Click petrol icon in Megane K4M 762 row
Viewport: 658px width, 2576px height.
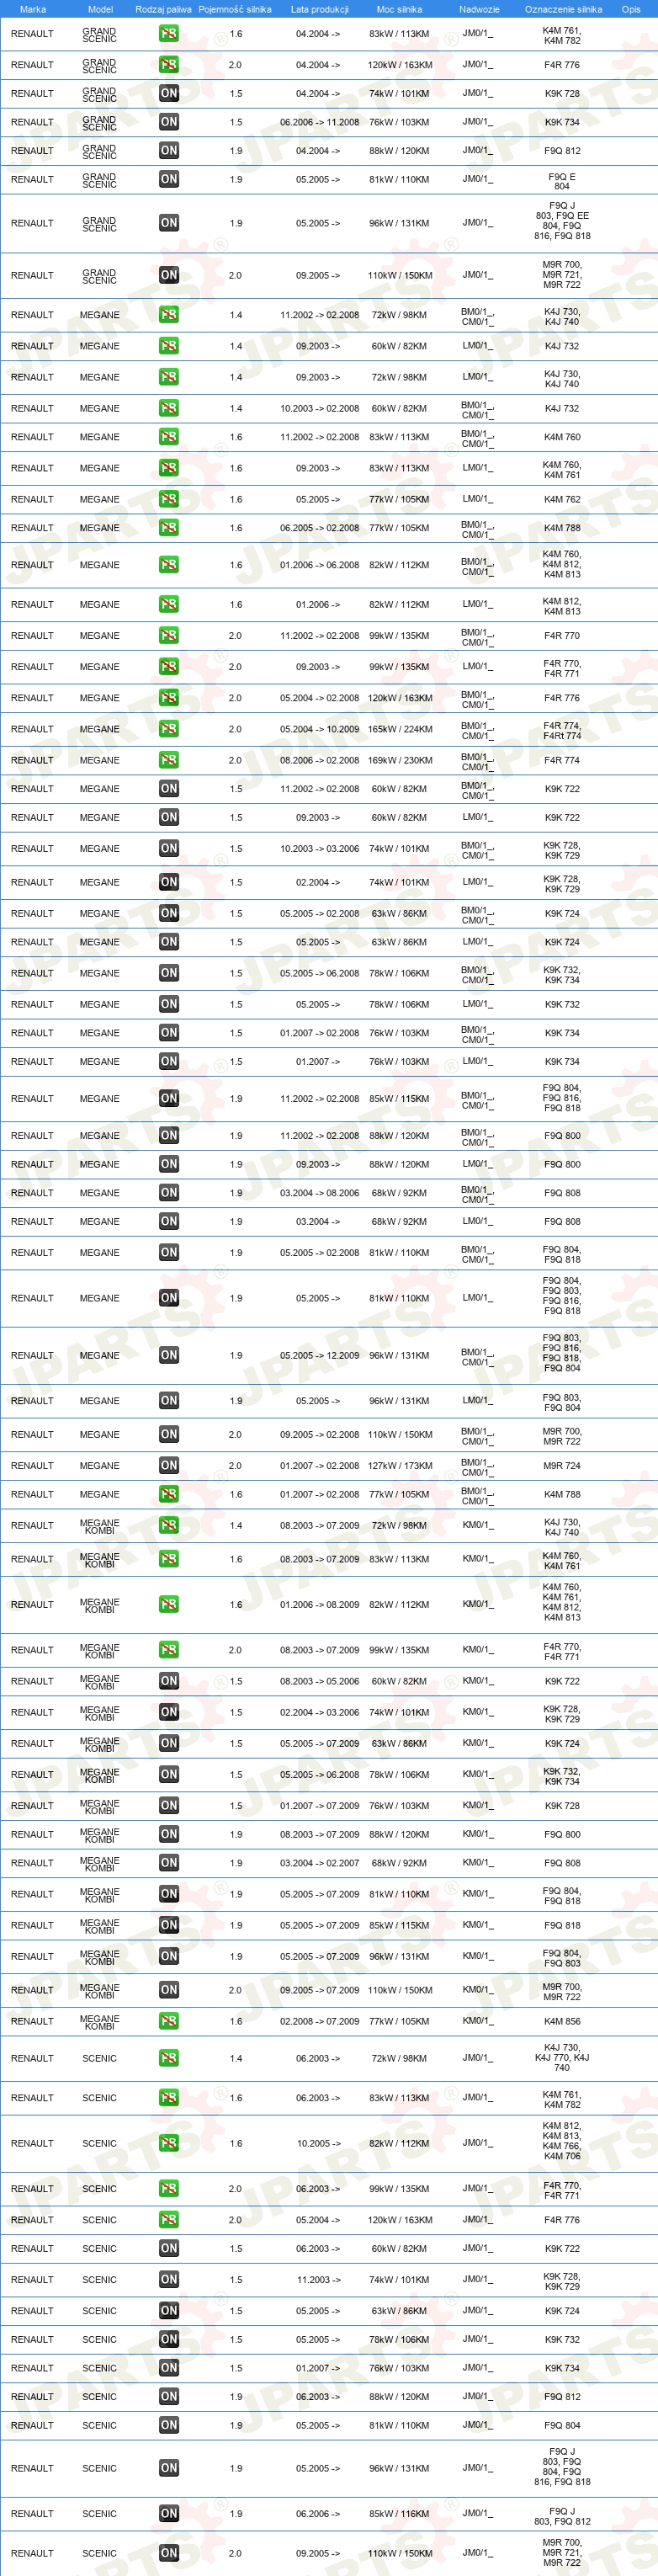(168, 499)
